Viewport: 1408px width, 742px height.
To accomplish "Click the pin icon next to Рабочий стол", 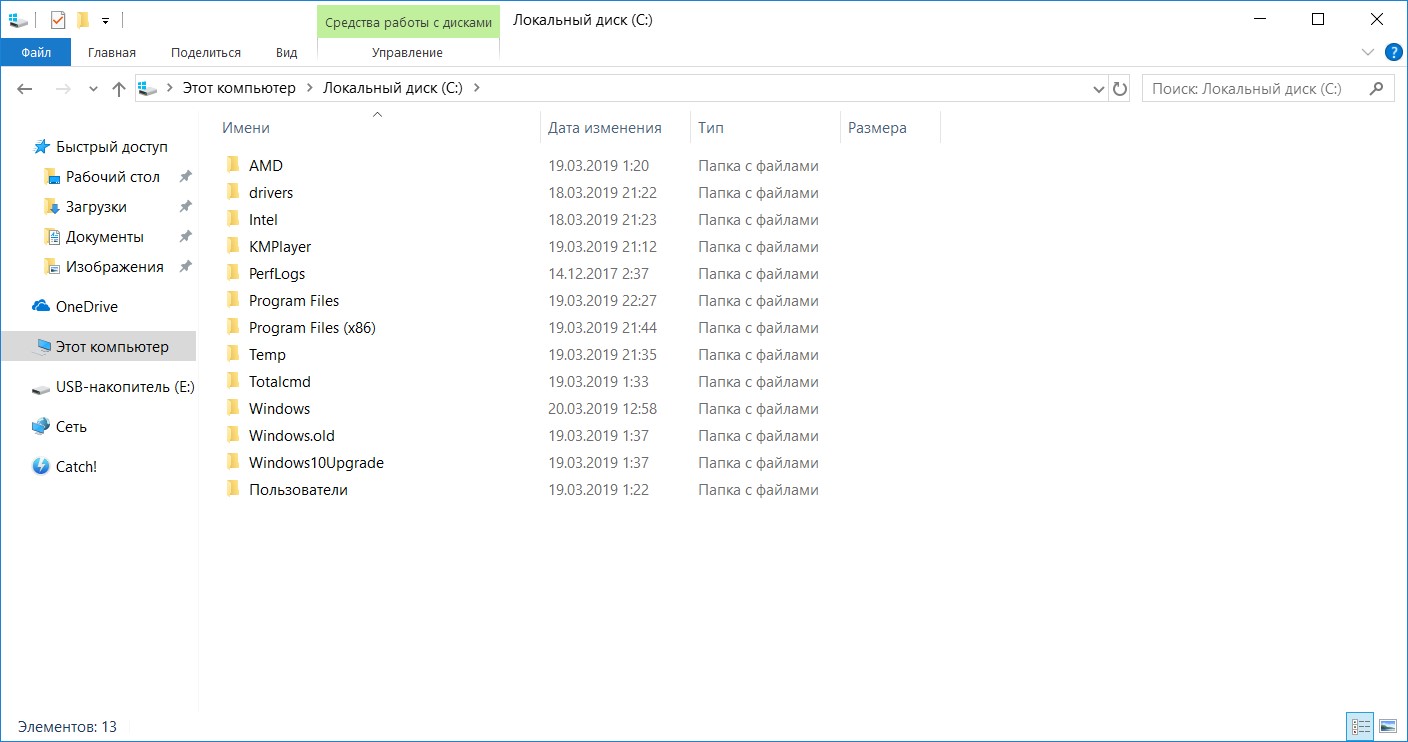I will 185,177.
